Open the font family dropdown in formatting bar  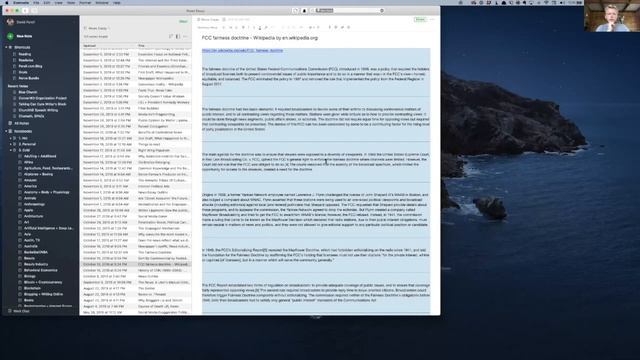[x=208, y=27]
